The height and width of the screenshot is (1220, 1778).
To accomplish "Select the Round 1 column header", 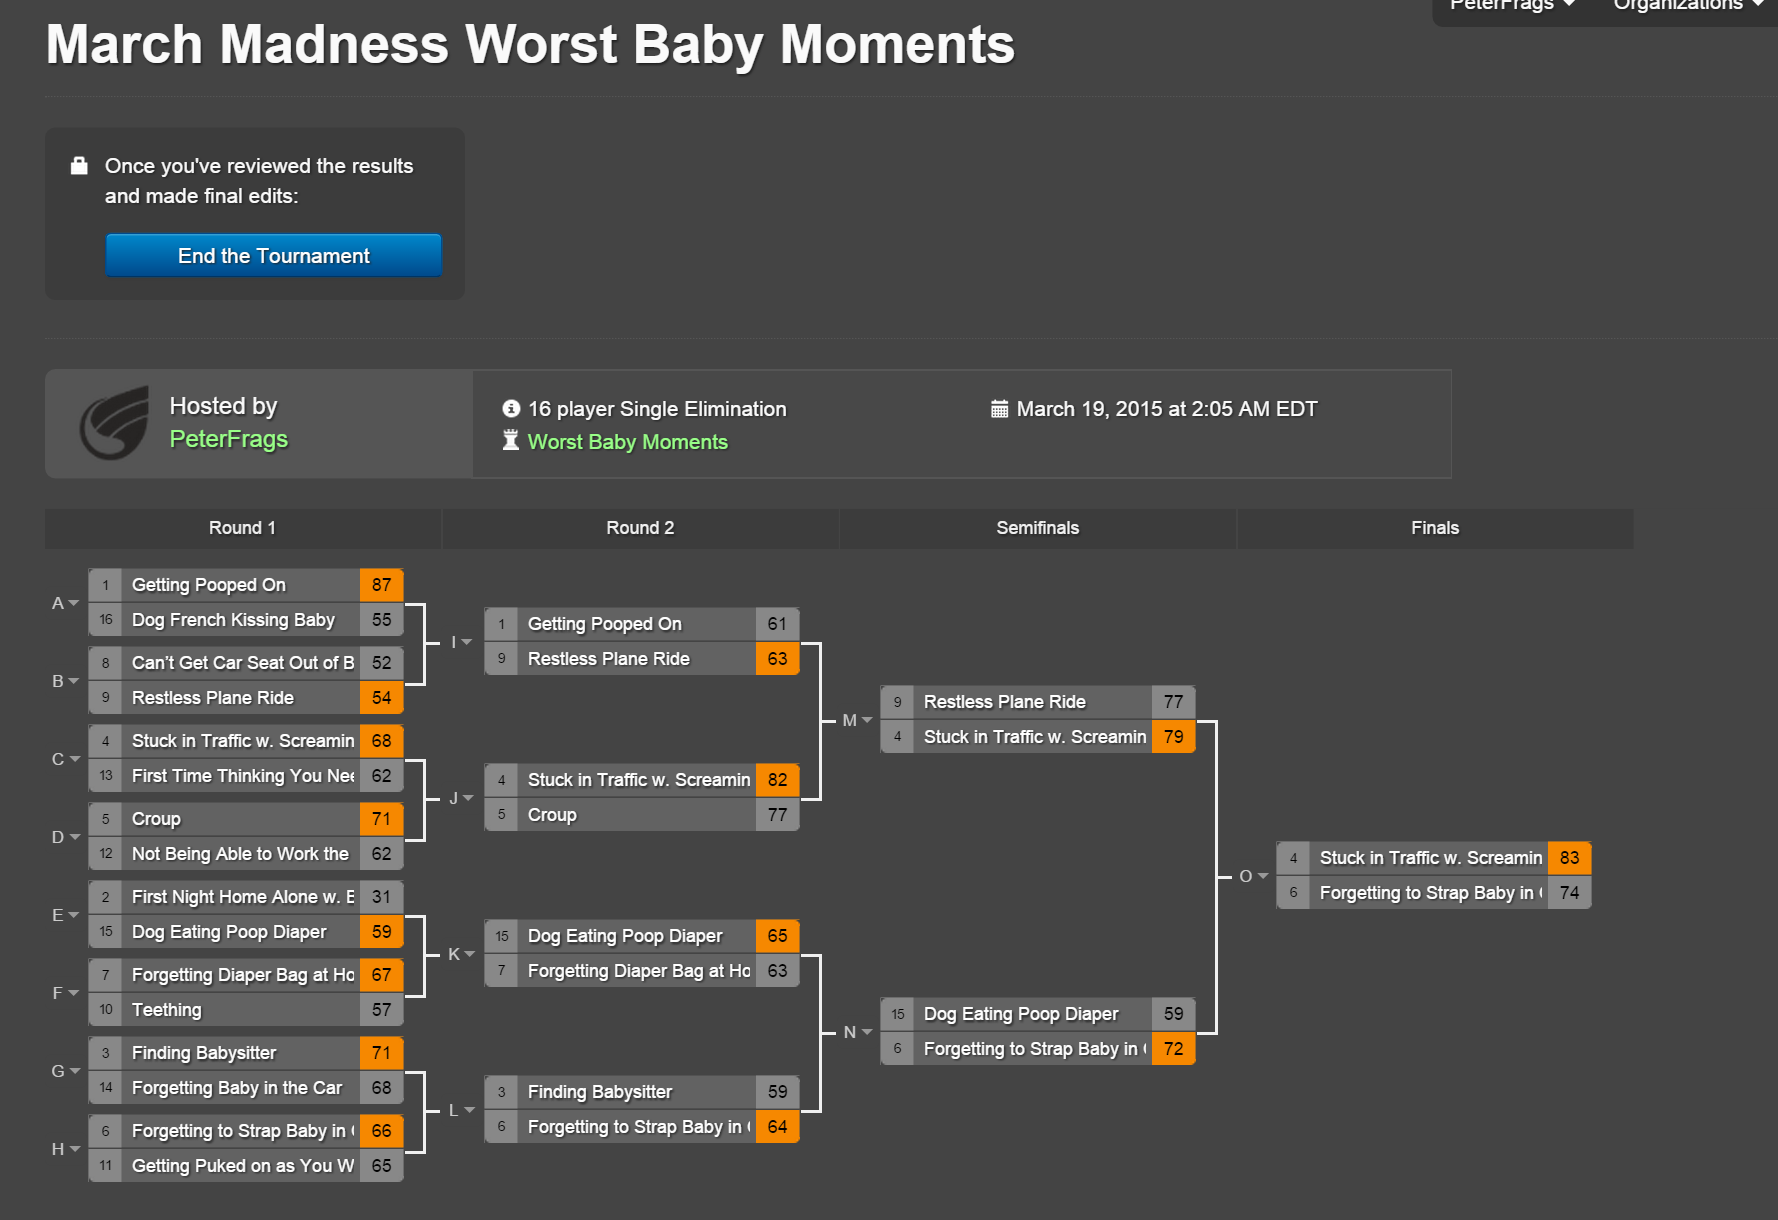I will point(242,528).
